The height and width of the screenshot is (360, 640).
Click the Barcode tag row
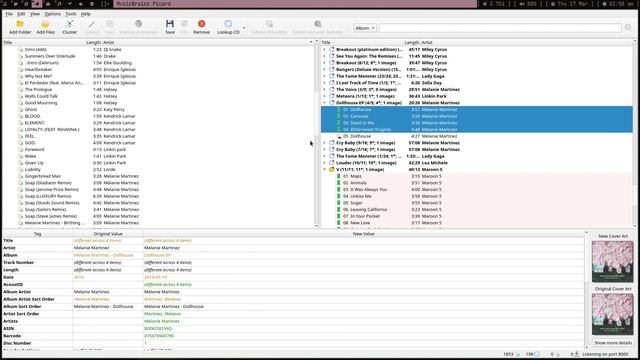click(293, 336)
